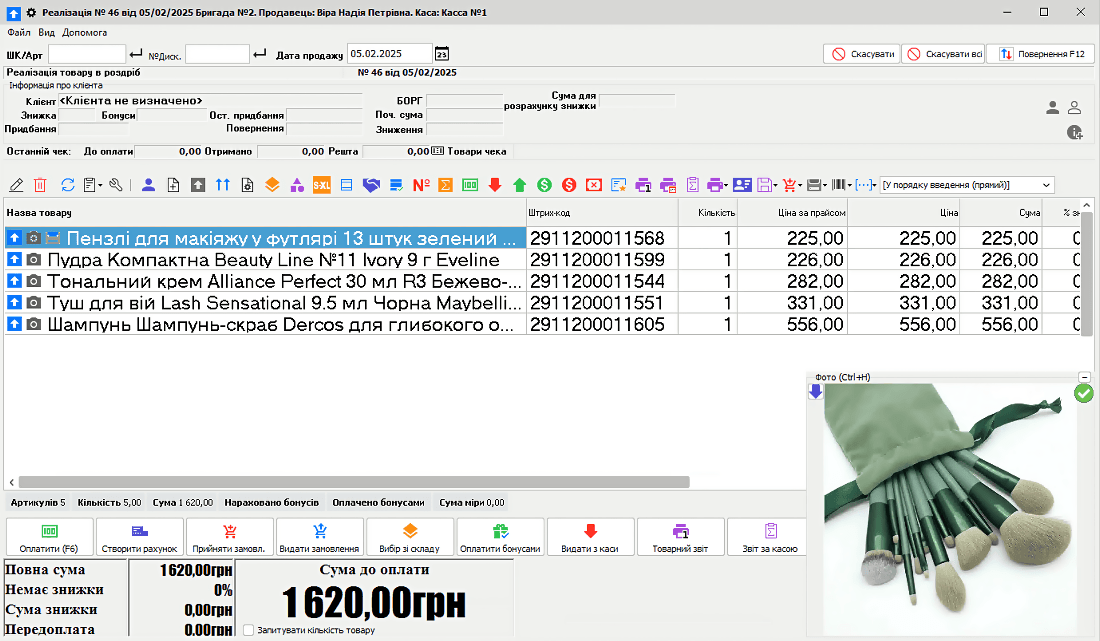Image resolution: width=1100 pixels, height=641 pixels.
Task: Click the green checkmark in the photo panel
Action: point(1084,394)
